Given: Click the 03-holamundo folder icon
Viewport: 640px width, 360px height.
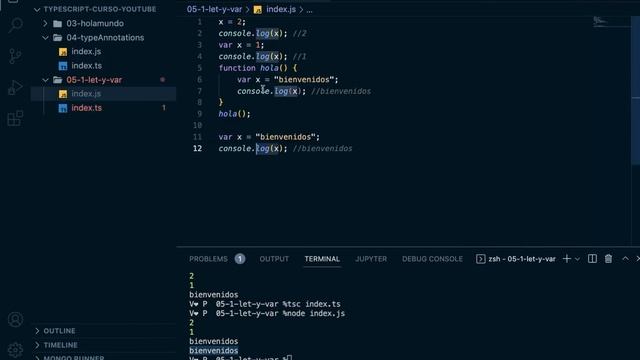Looking at the screenshot, I should point(58,24).
